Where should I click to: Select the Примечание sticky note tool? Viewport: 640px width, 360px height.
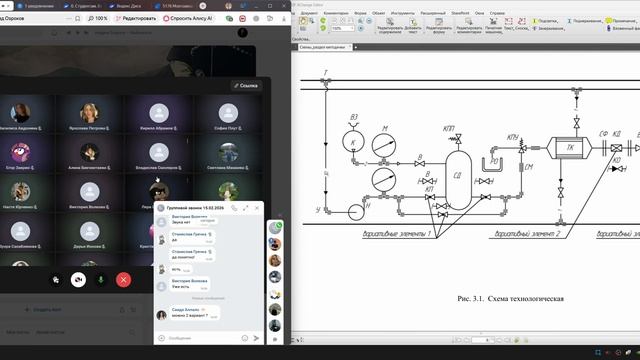(621, 21)
